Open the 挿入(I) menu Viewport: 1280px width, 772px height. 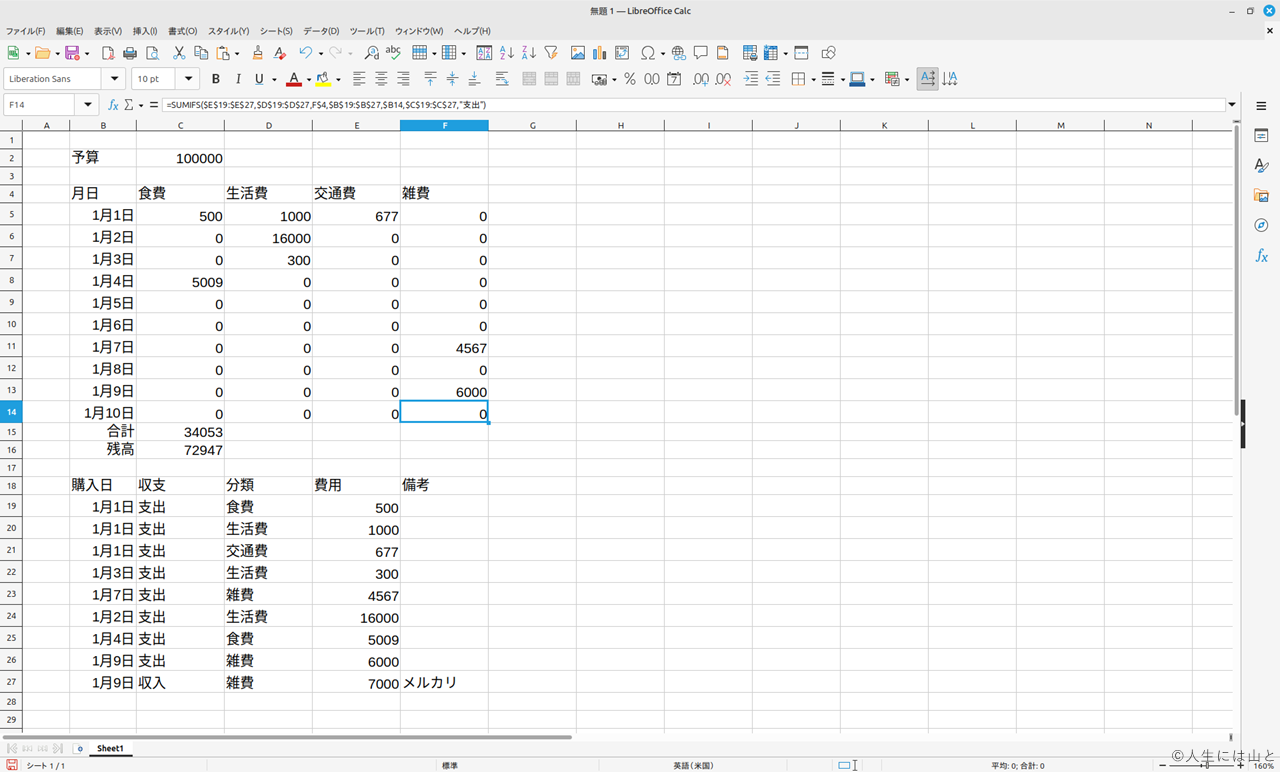point(145,31)
